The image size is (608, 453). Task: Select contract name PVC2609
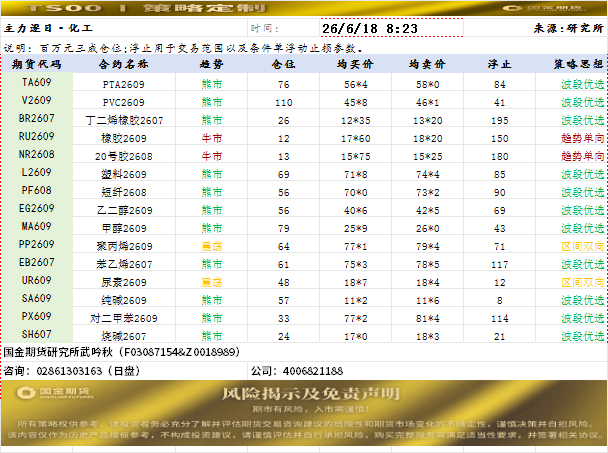pyautogui.click(x=124, y=102)
